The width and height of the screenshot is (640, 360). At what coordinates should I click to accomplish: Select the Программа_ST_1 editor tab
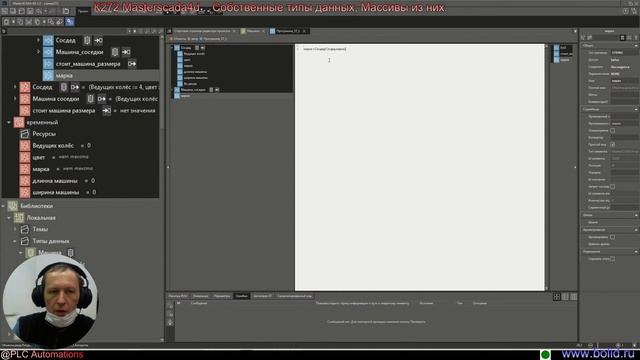[x=288, y=31]
